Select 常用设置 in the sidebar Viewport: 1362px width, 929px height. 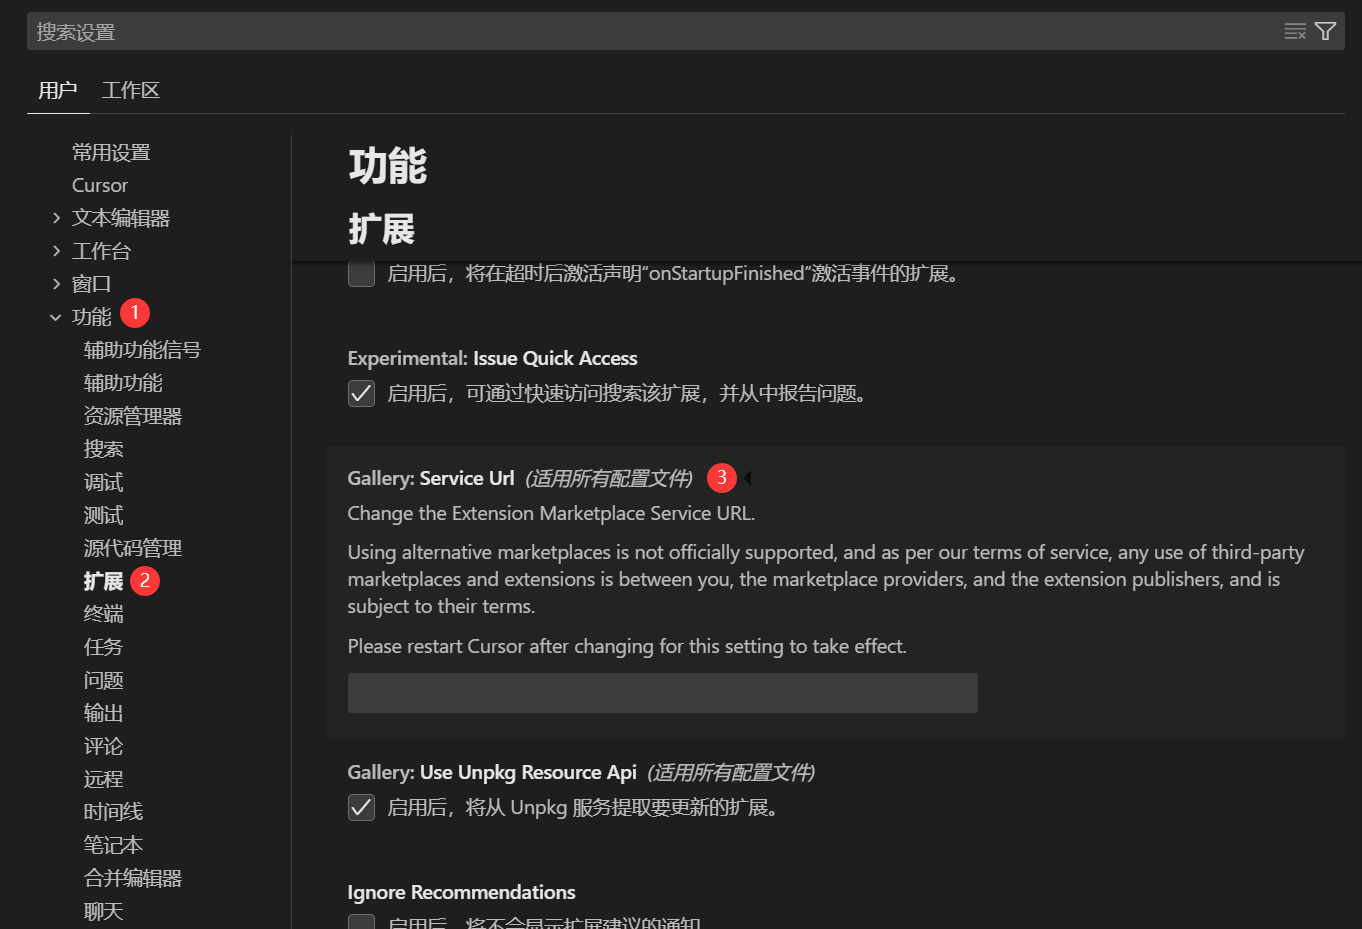coord(111,152)
